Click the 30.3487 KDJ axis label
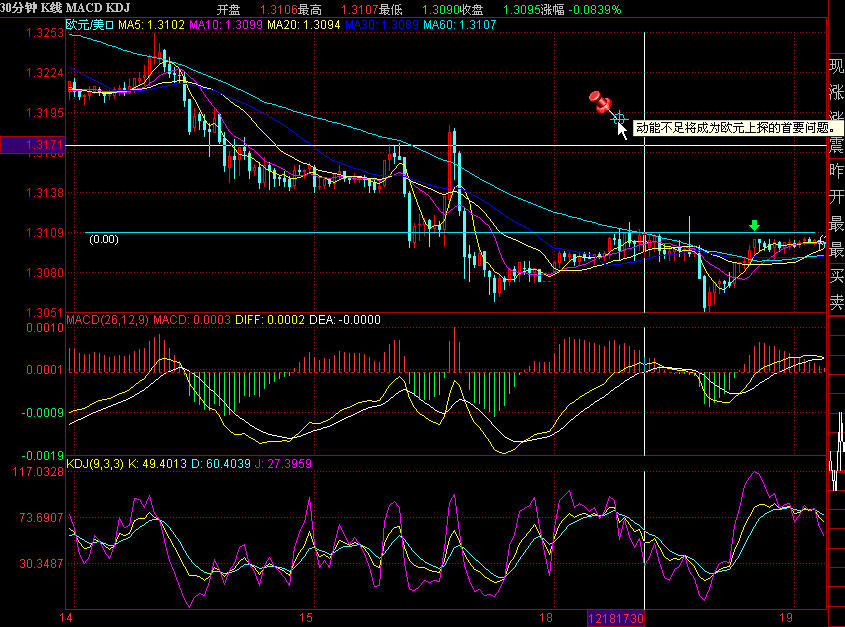Viewport: 845px width, 627px height. pos(41,564)
